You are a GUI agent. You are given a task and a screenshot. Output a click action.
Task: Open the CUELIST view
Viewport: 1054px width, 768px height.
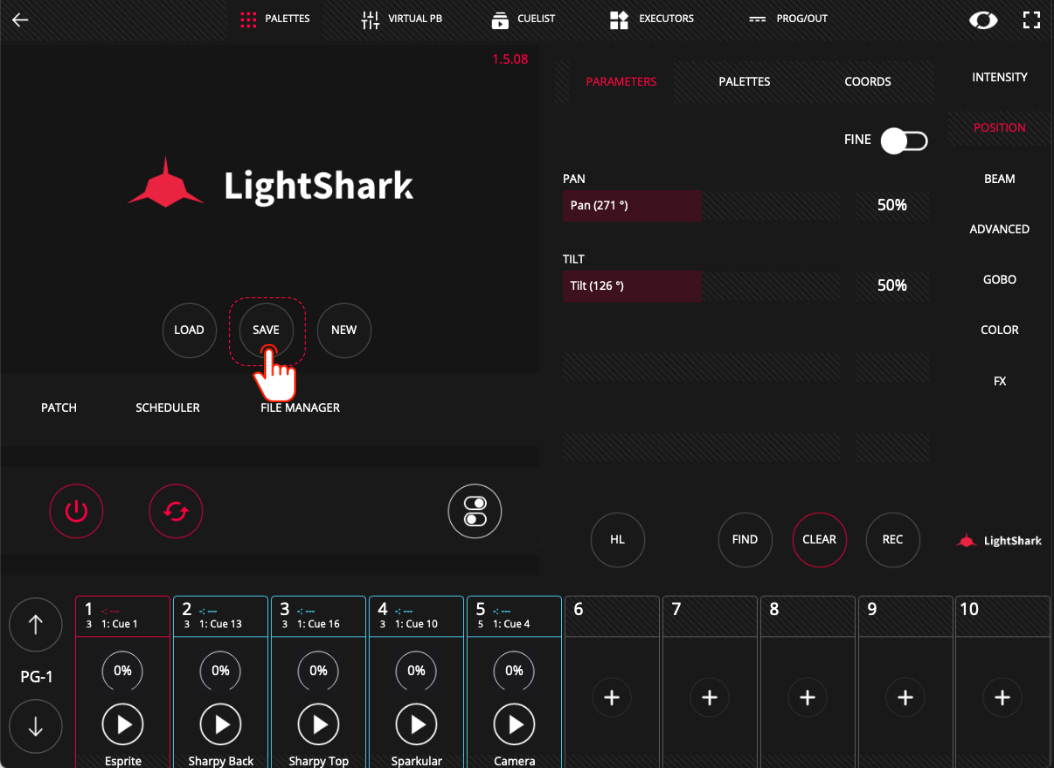[523, 19]
